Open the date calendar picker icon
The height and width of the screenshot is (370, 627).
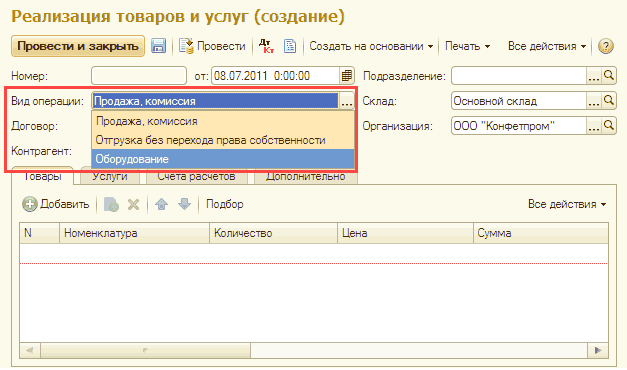click(x=347, y=76)
